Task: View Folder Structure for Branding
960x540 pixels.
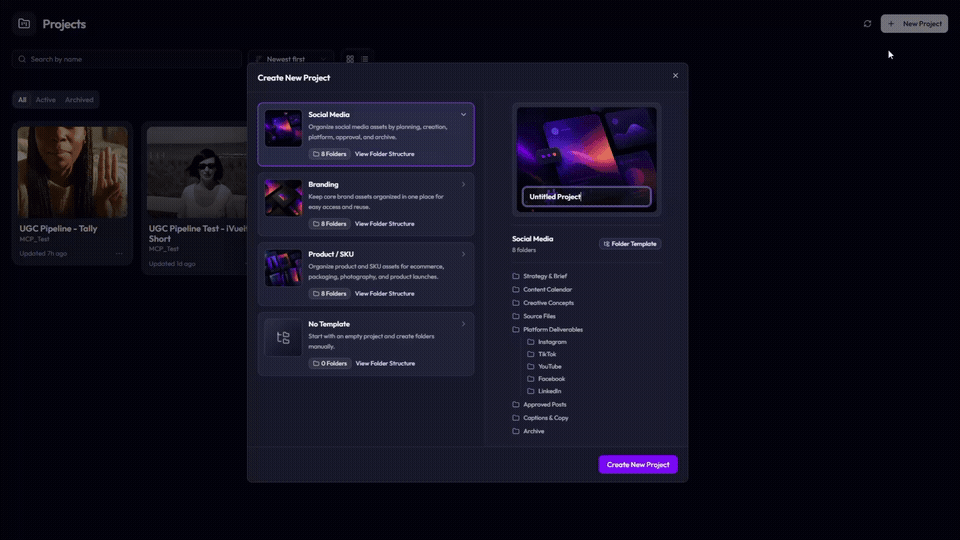Action: click(384, 224)
